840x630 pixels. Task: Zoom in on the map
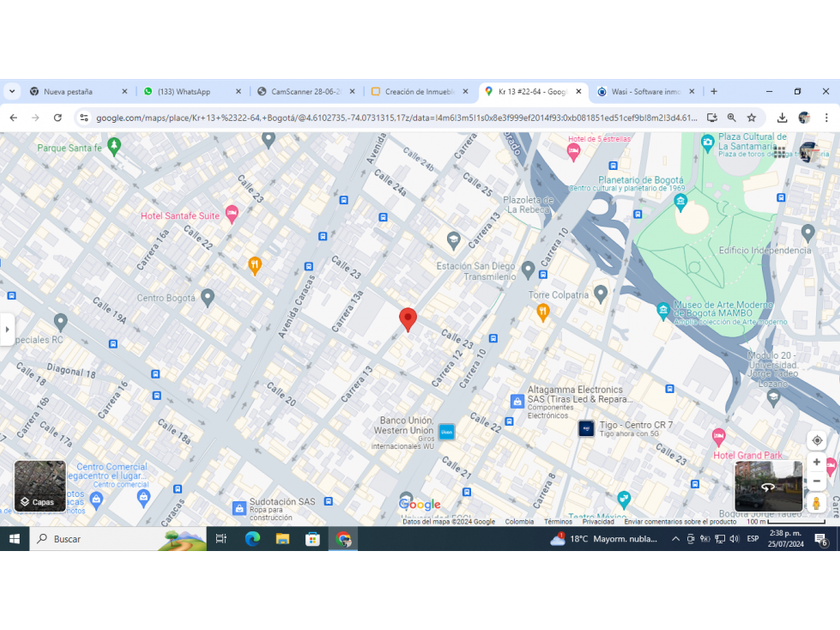click(816, 462)
